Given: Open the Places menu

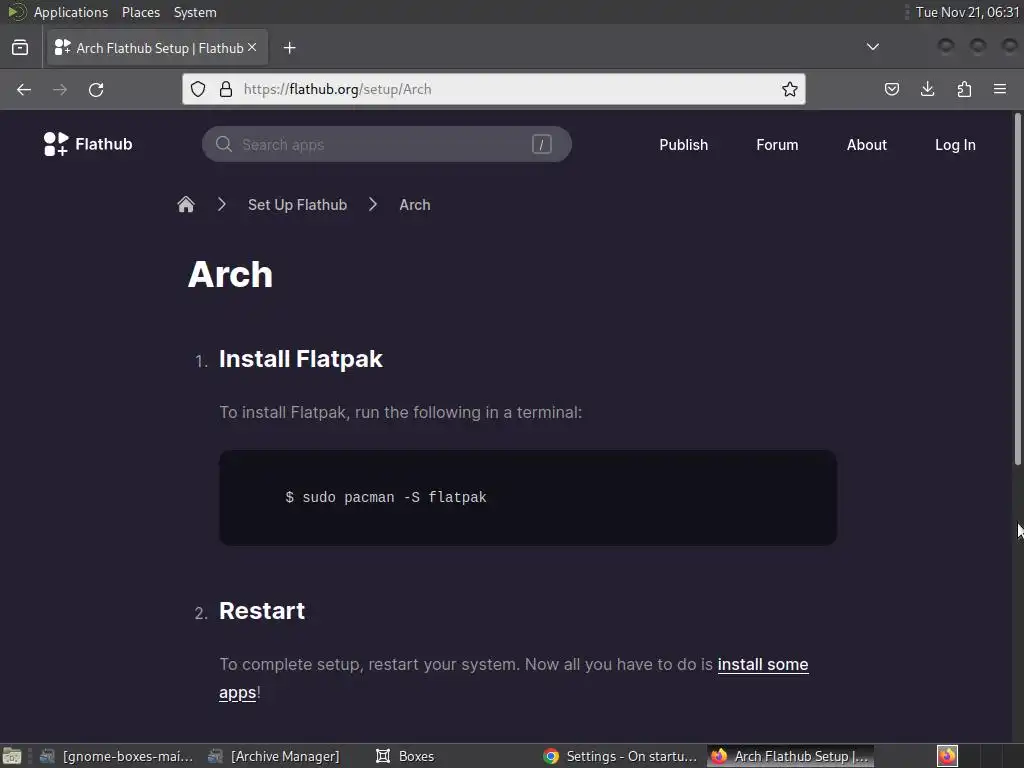Looking at the screenshot, I should coord(141,12).
